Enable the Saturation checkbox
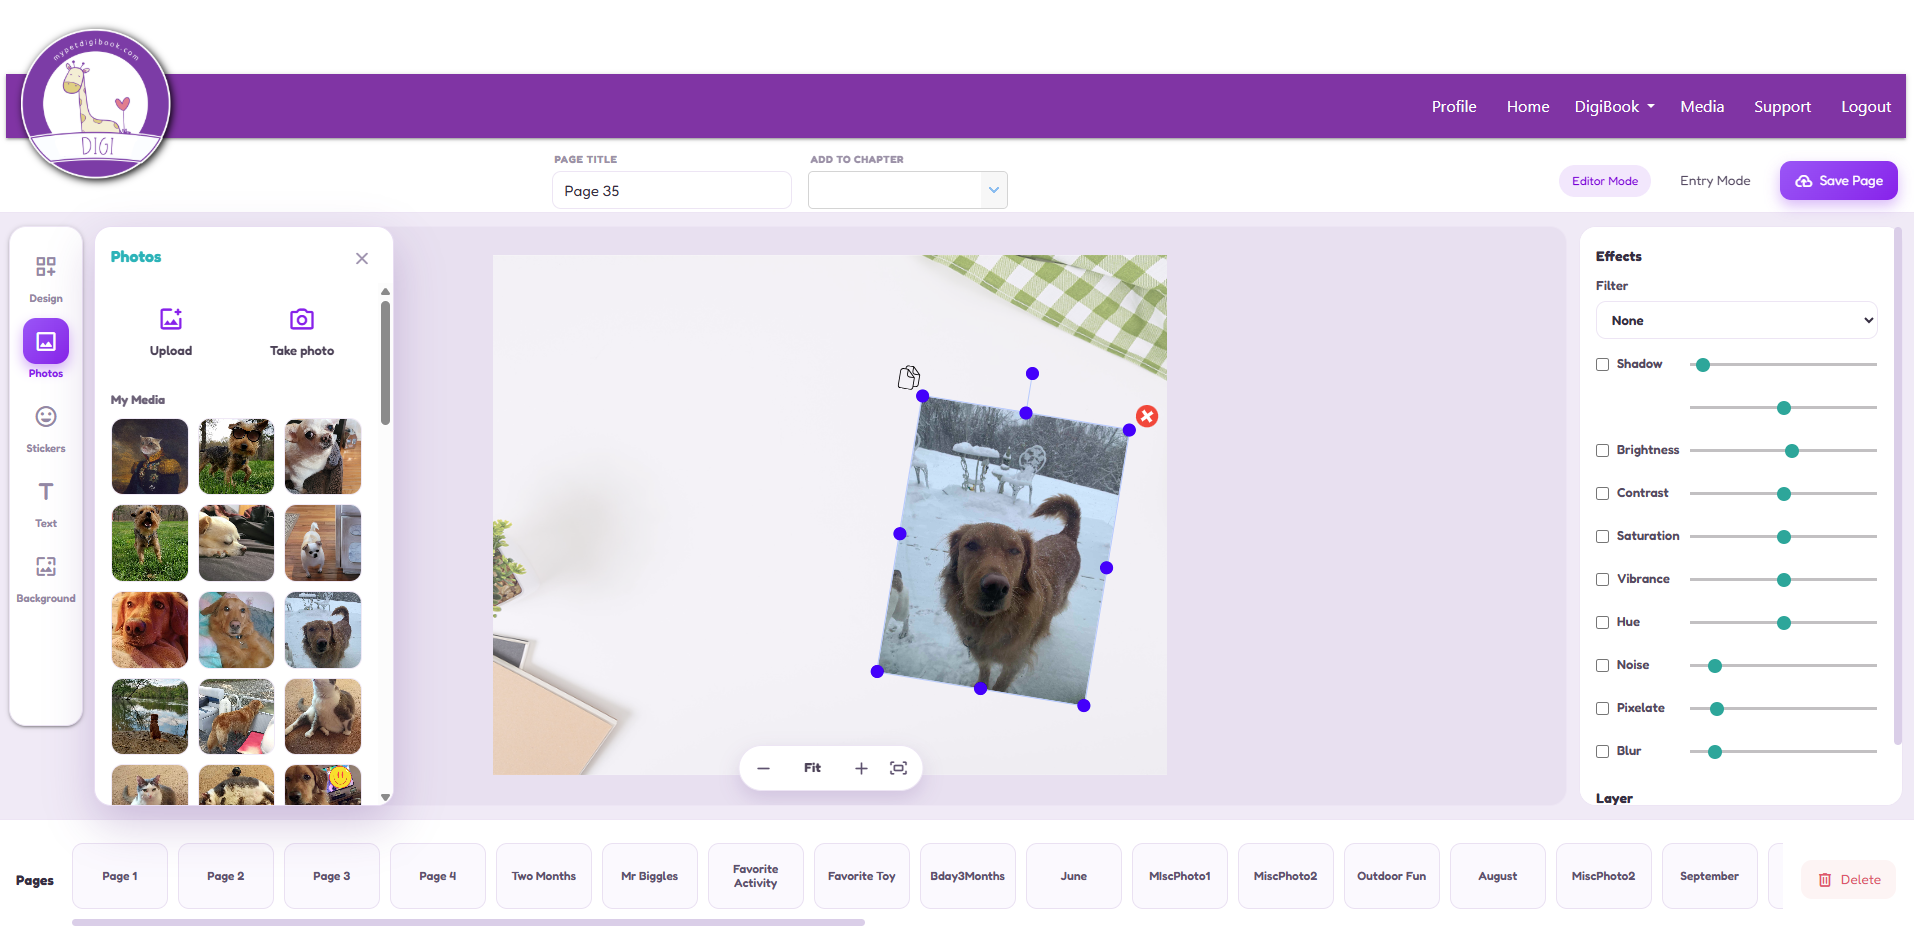 click(1602, 537)
